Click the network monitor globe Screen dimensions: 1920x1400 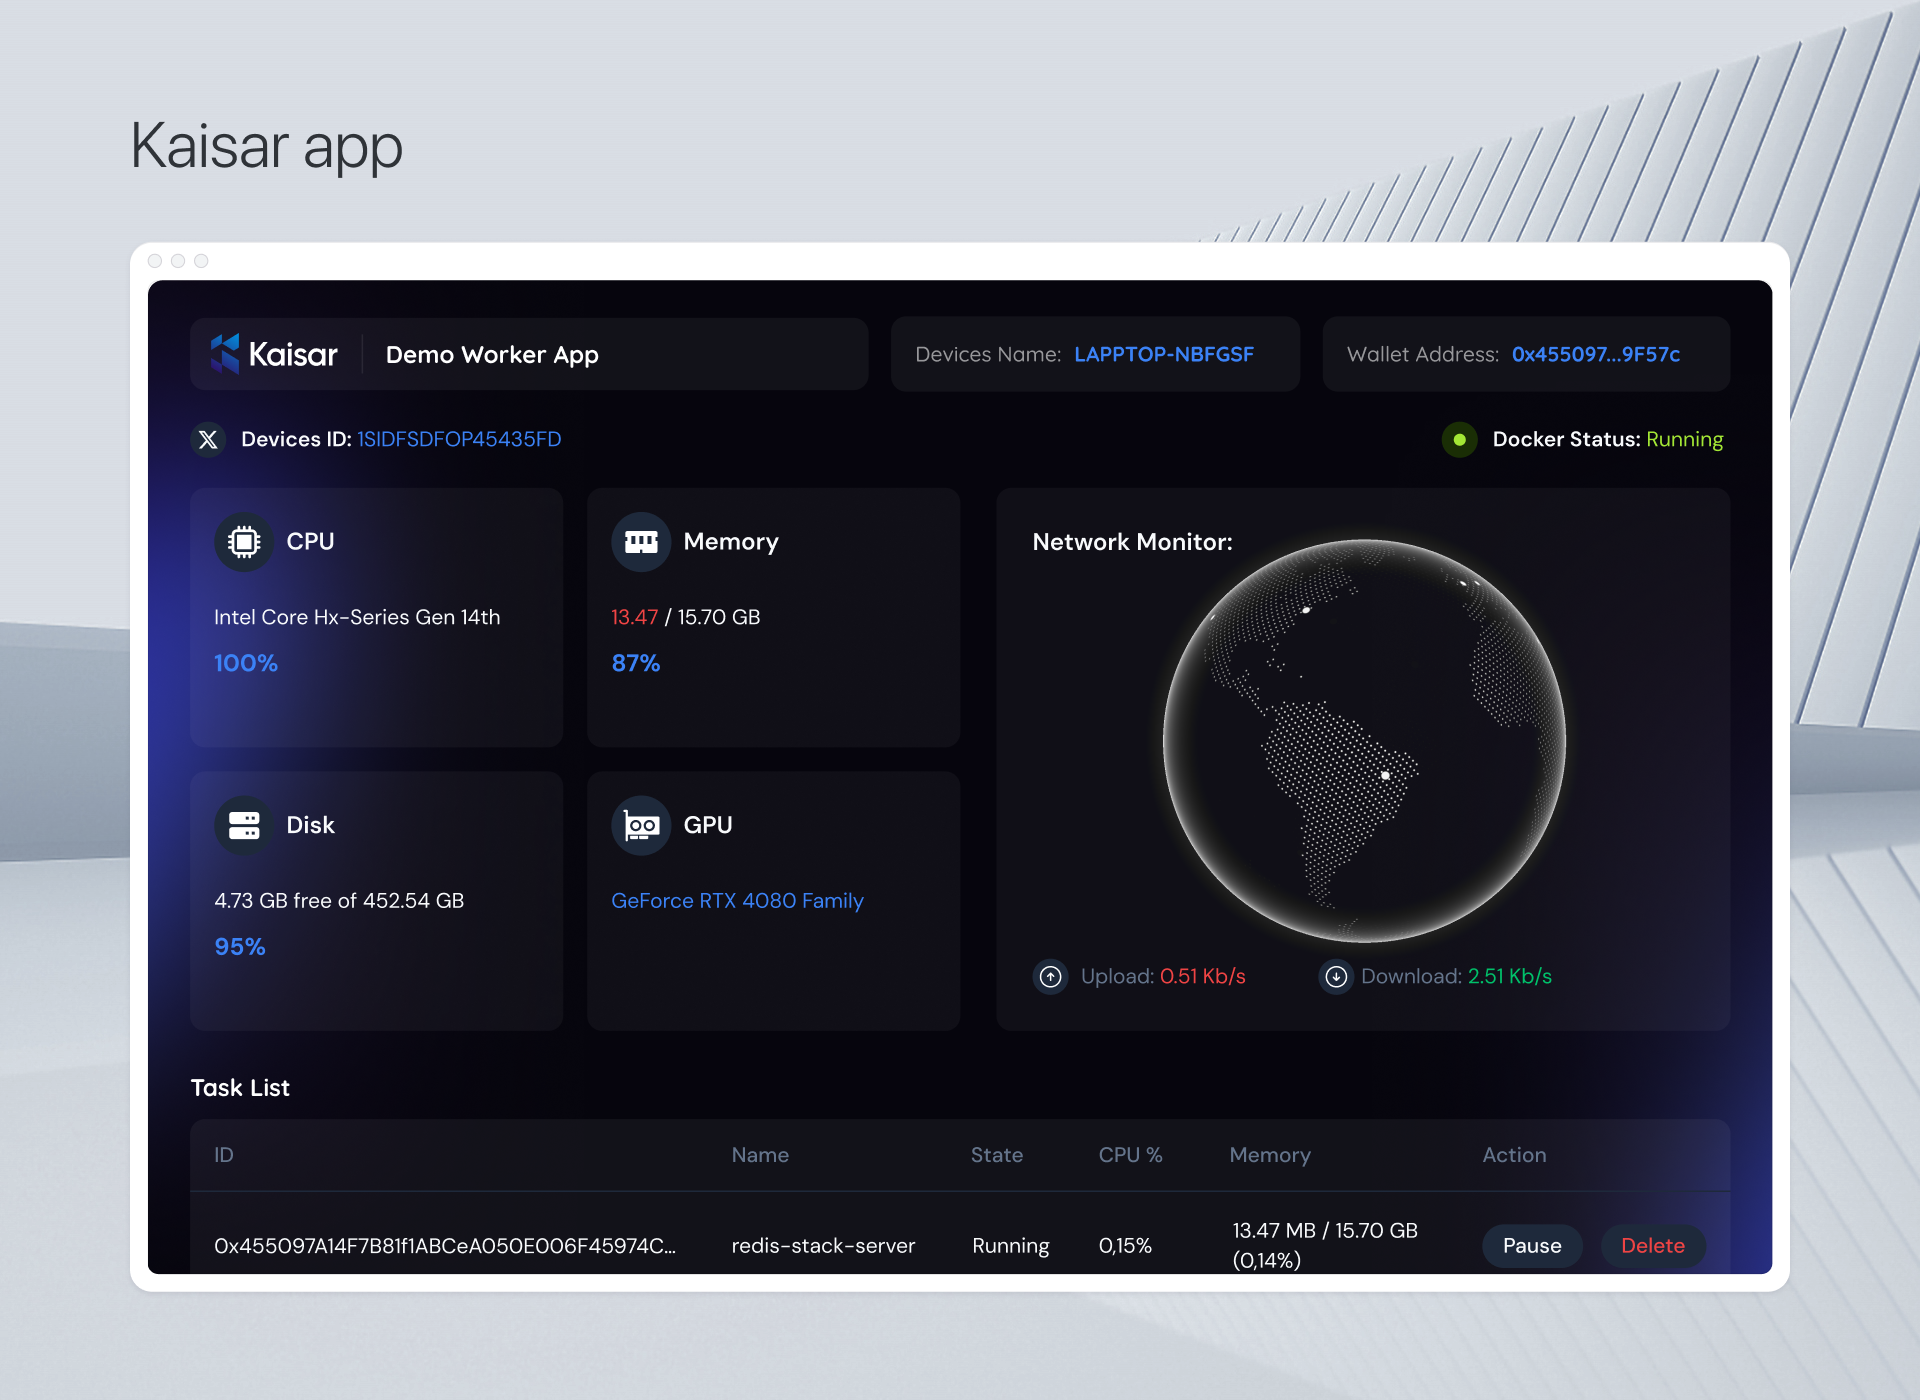click(1365, 741)
